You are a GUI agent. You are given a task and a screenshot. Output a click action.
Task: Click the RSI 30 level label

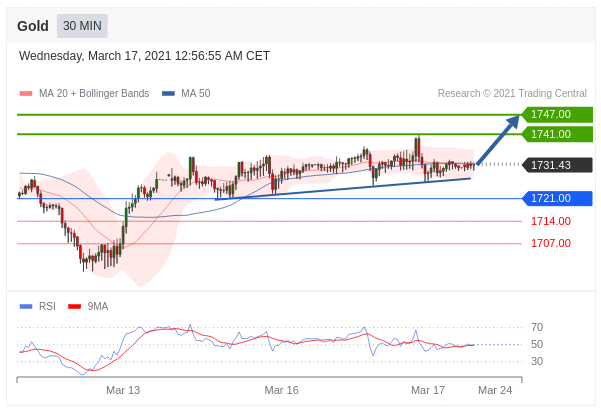tap(537, 361)
